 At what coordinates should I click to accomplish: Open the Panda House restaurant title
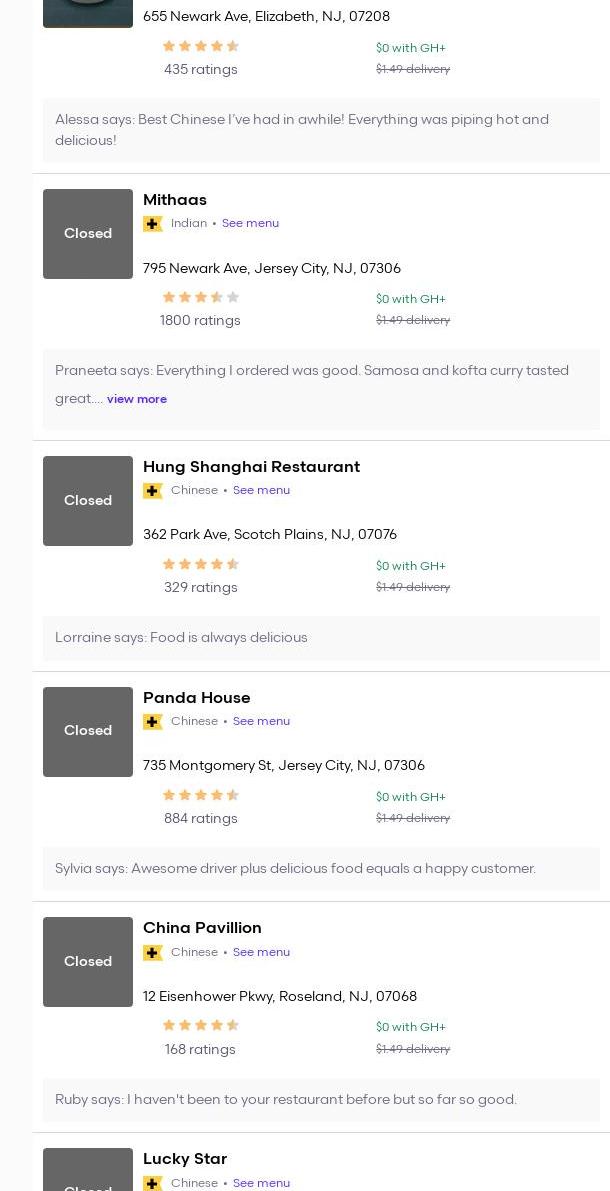197,698
